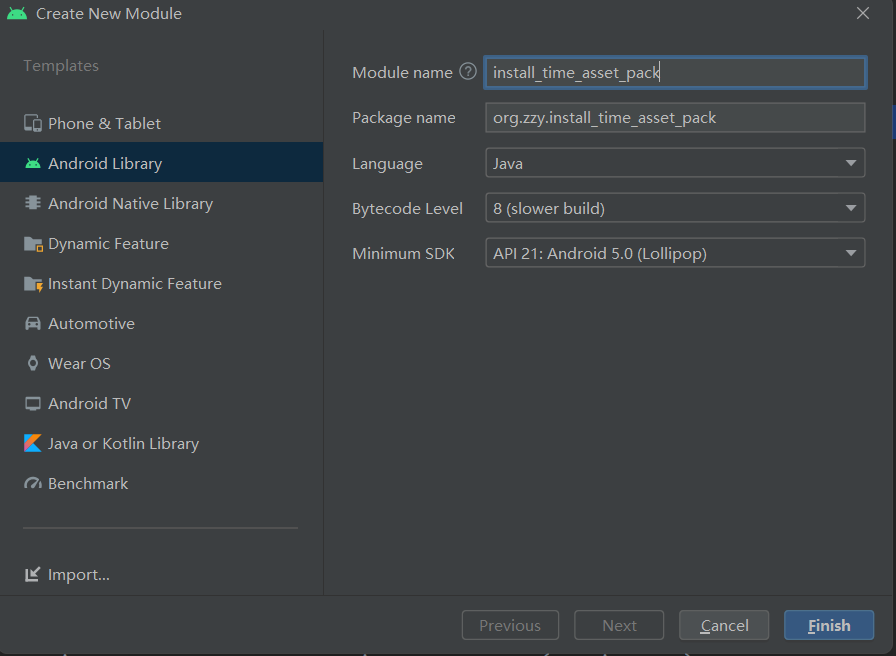Select the Benchmark label

point(88,484)
